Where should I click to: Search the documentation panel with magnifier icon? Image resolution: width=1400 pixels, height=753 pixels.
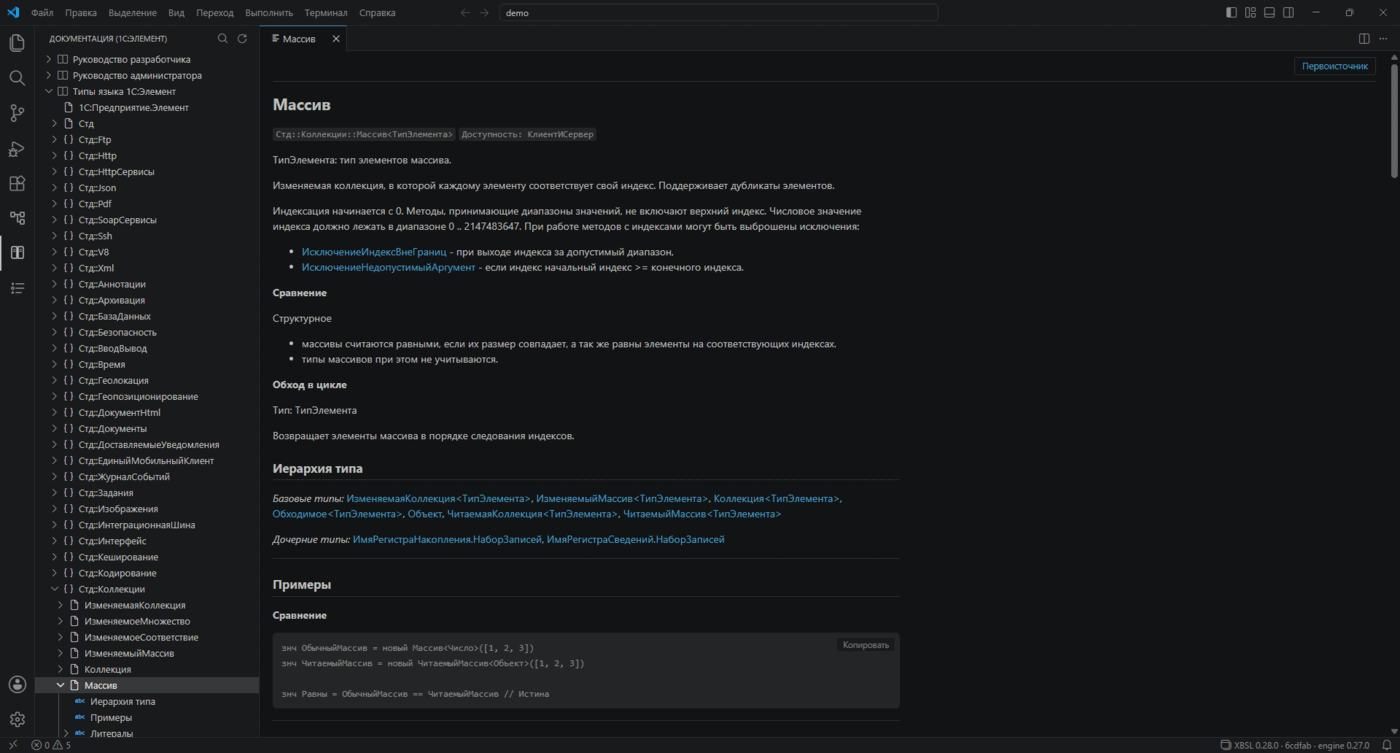click(x=223, y=39)
